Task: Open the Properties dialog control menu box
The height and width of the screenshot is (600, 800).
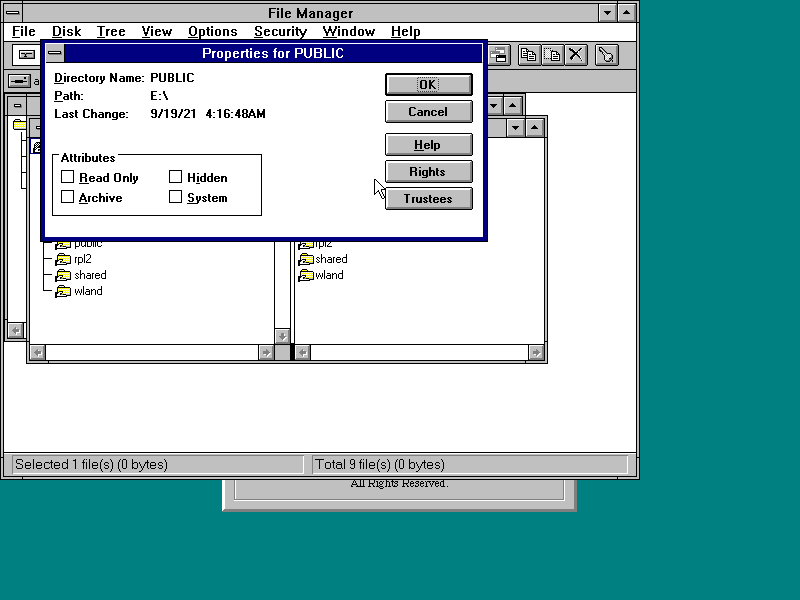Action: click(x=55, y=53)
